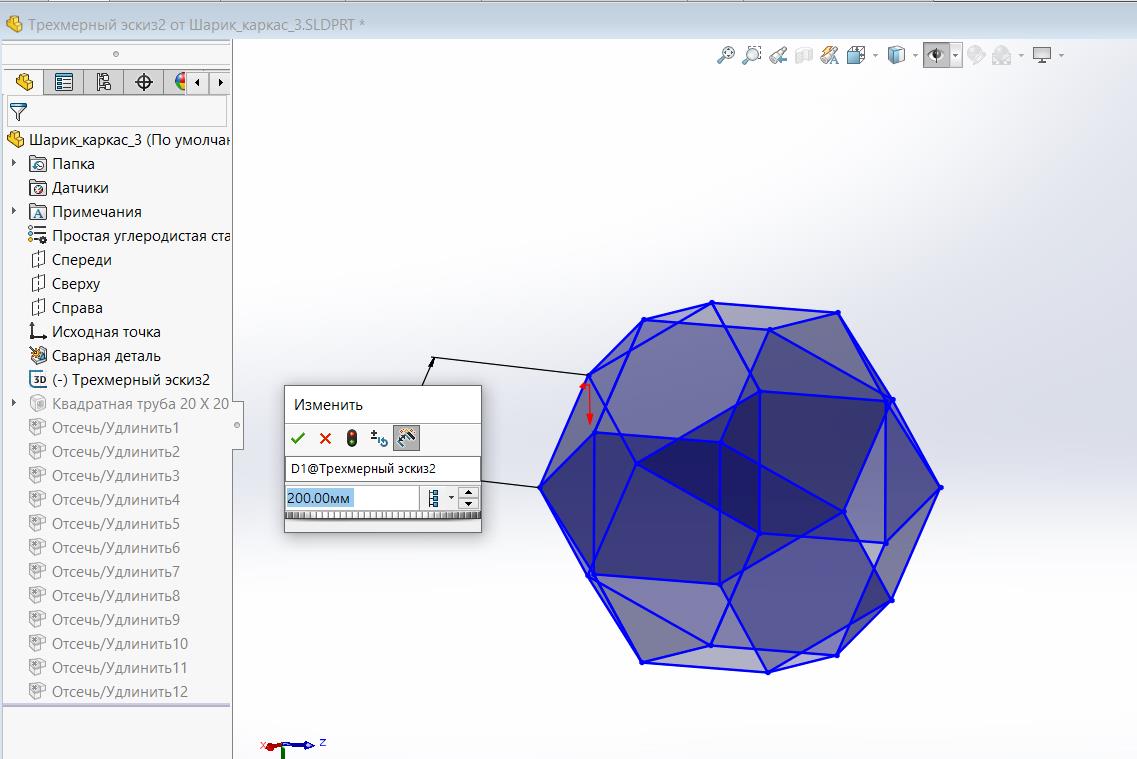Cancel the Modify dialog with red X

pyautogui.click(x=325, y=438)
